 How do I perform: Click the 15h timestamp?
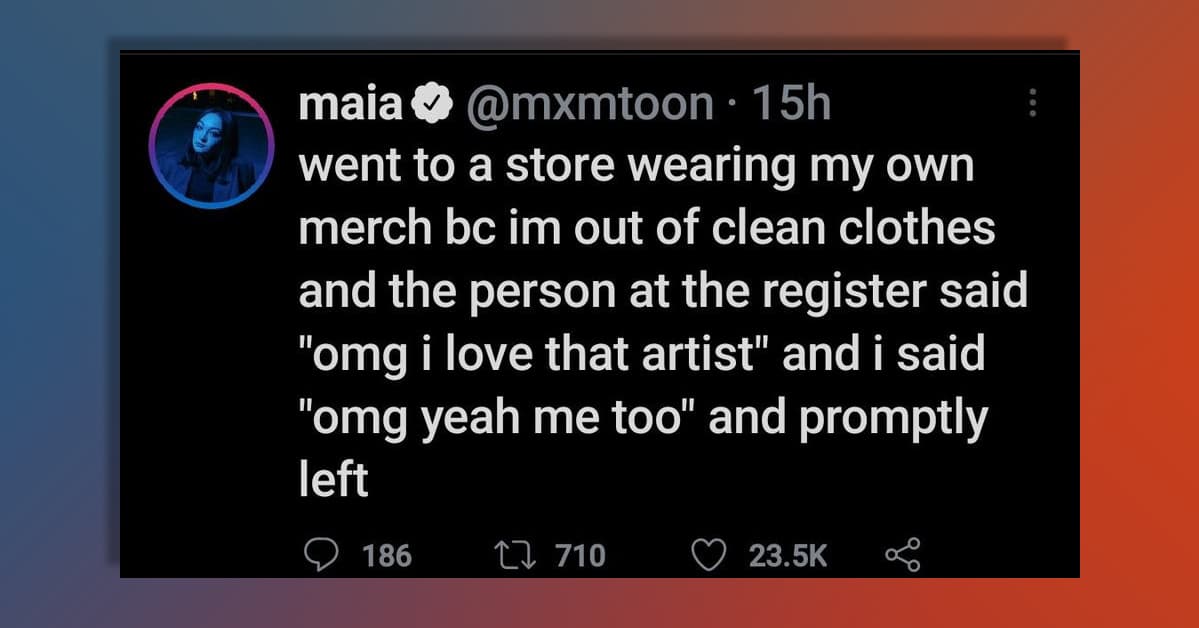(x=790, y=102)
